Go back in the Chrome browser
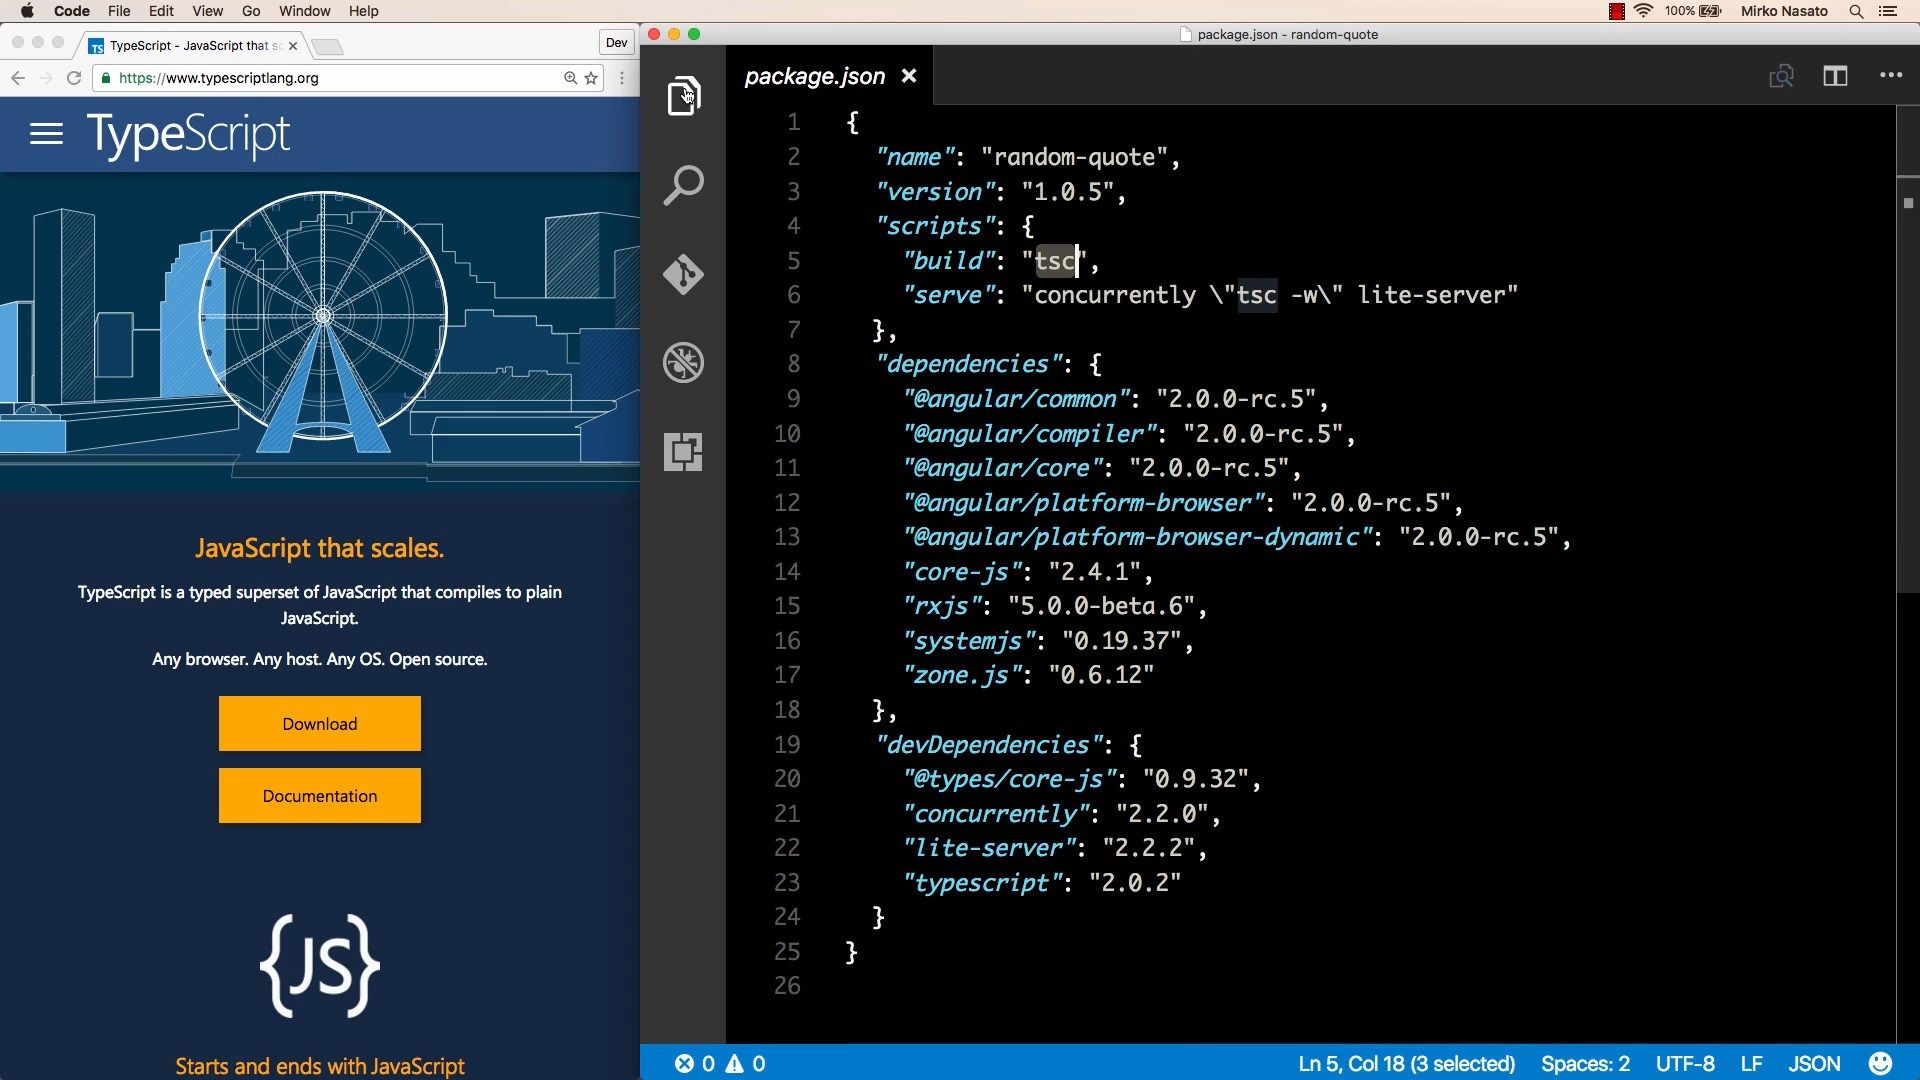Viewport: 1920px width, 1080px height. click(x=18, y=77)
